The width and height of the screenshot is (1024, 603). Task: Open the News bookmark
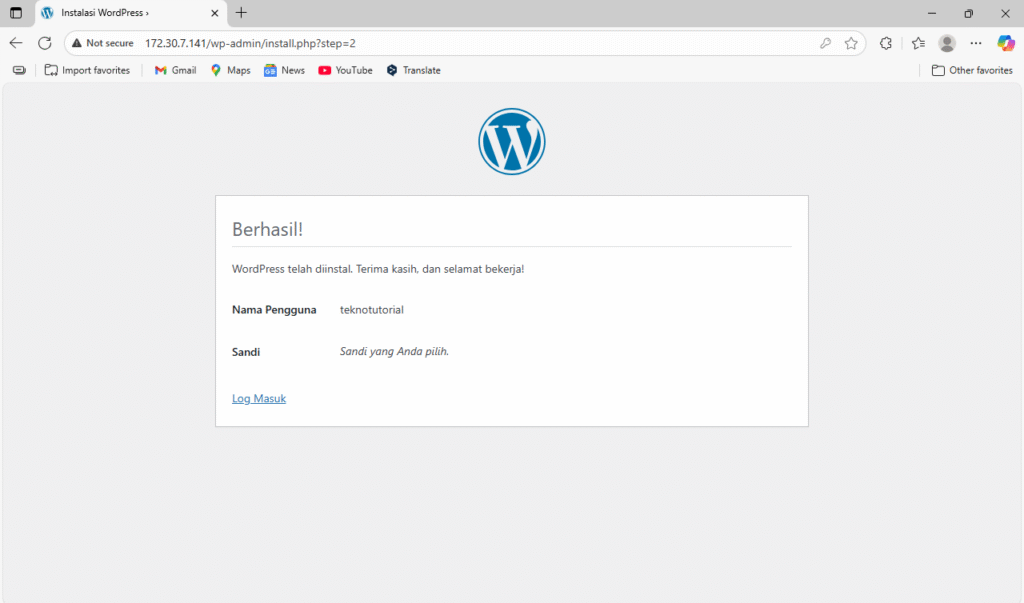click(x=284, y=70)
